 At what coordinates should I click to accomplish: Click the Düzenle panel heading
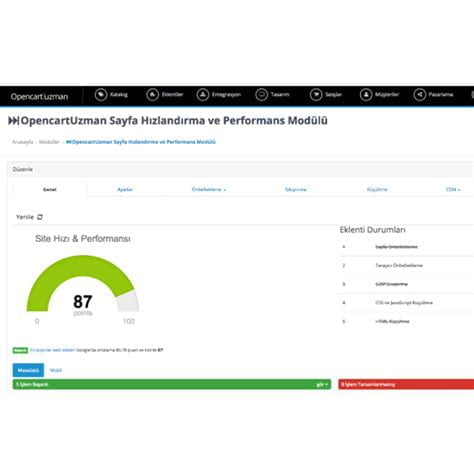click(x=23, y=169)
